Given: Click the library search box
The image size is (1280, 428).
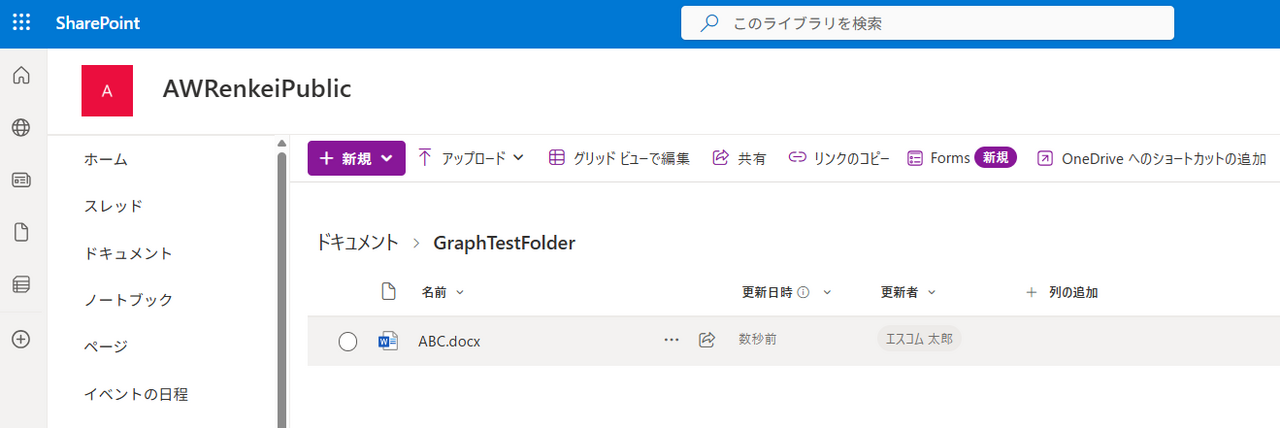Looking at the screenshot, I should point(927,23).
